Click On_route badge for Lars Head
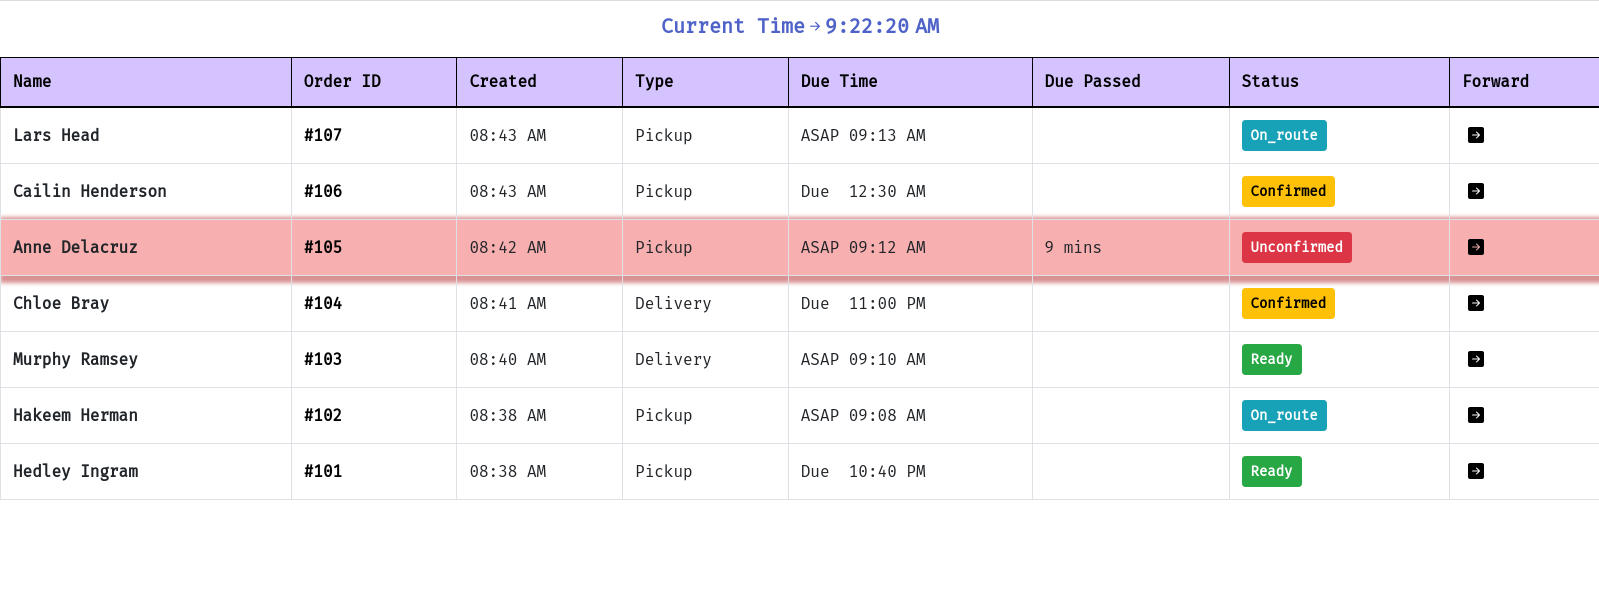 point(1283,135)
